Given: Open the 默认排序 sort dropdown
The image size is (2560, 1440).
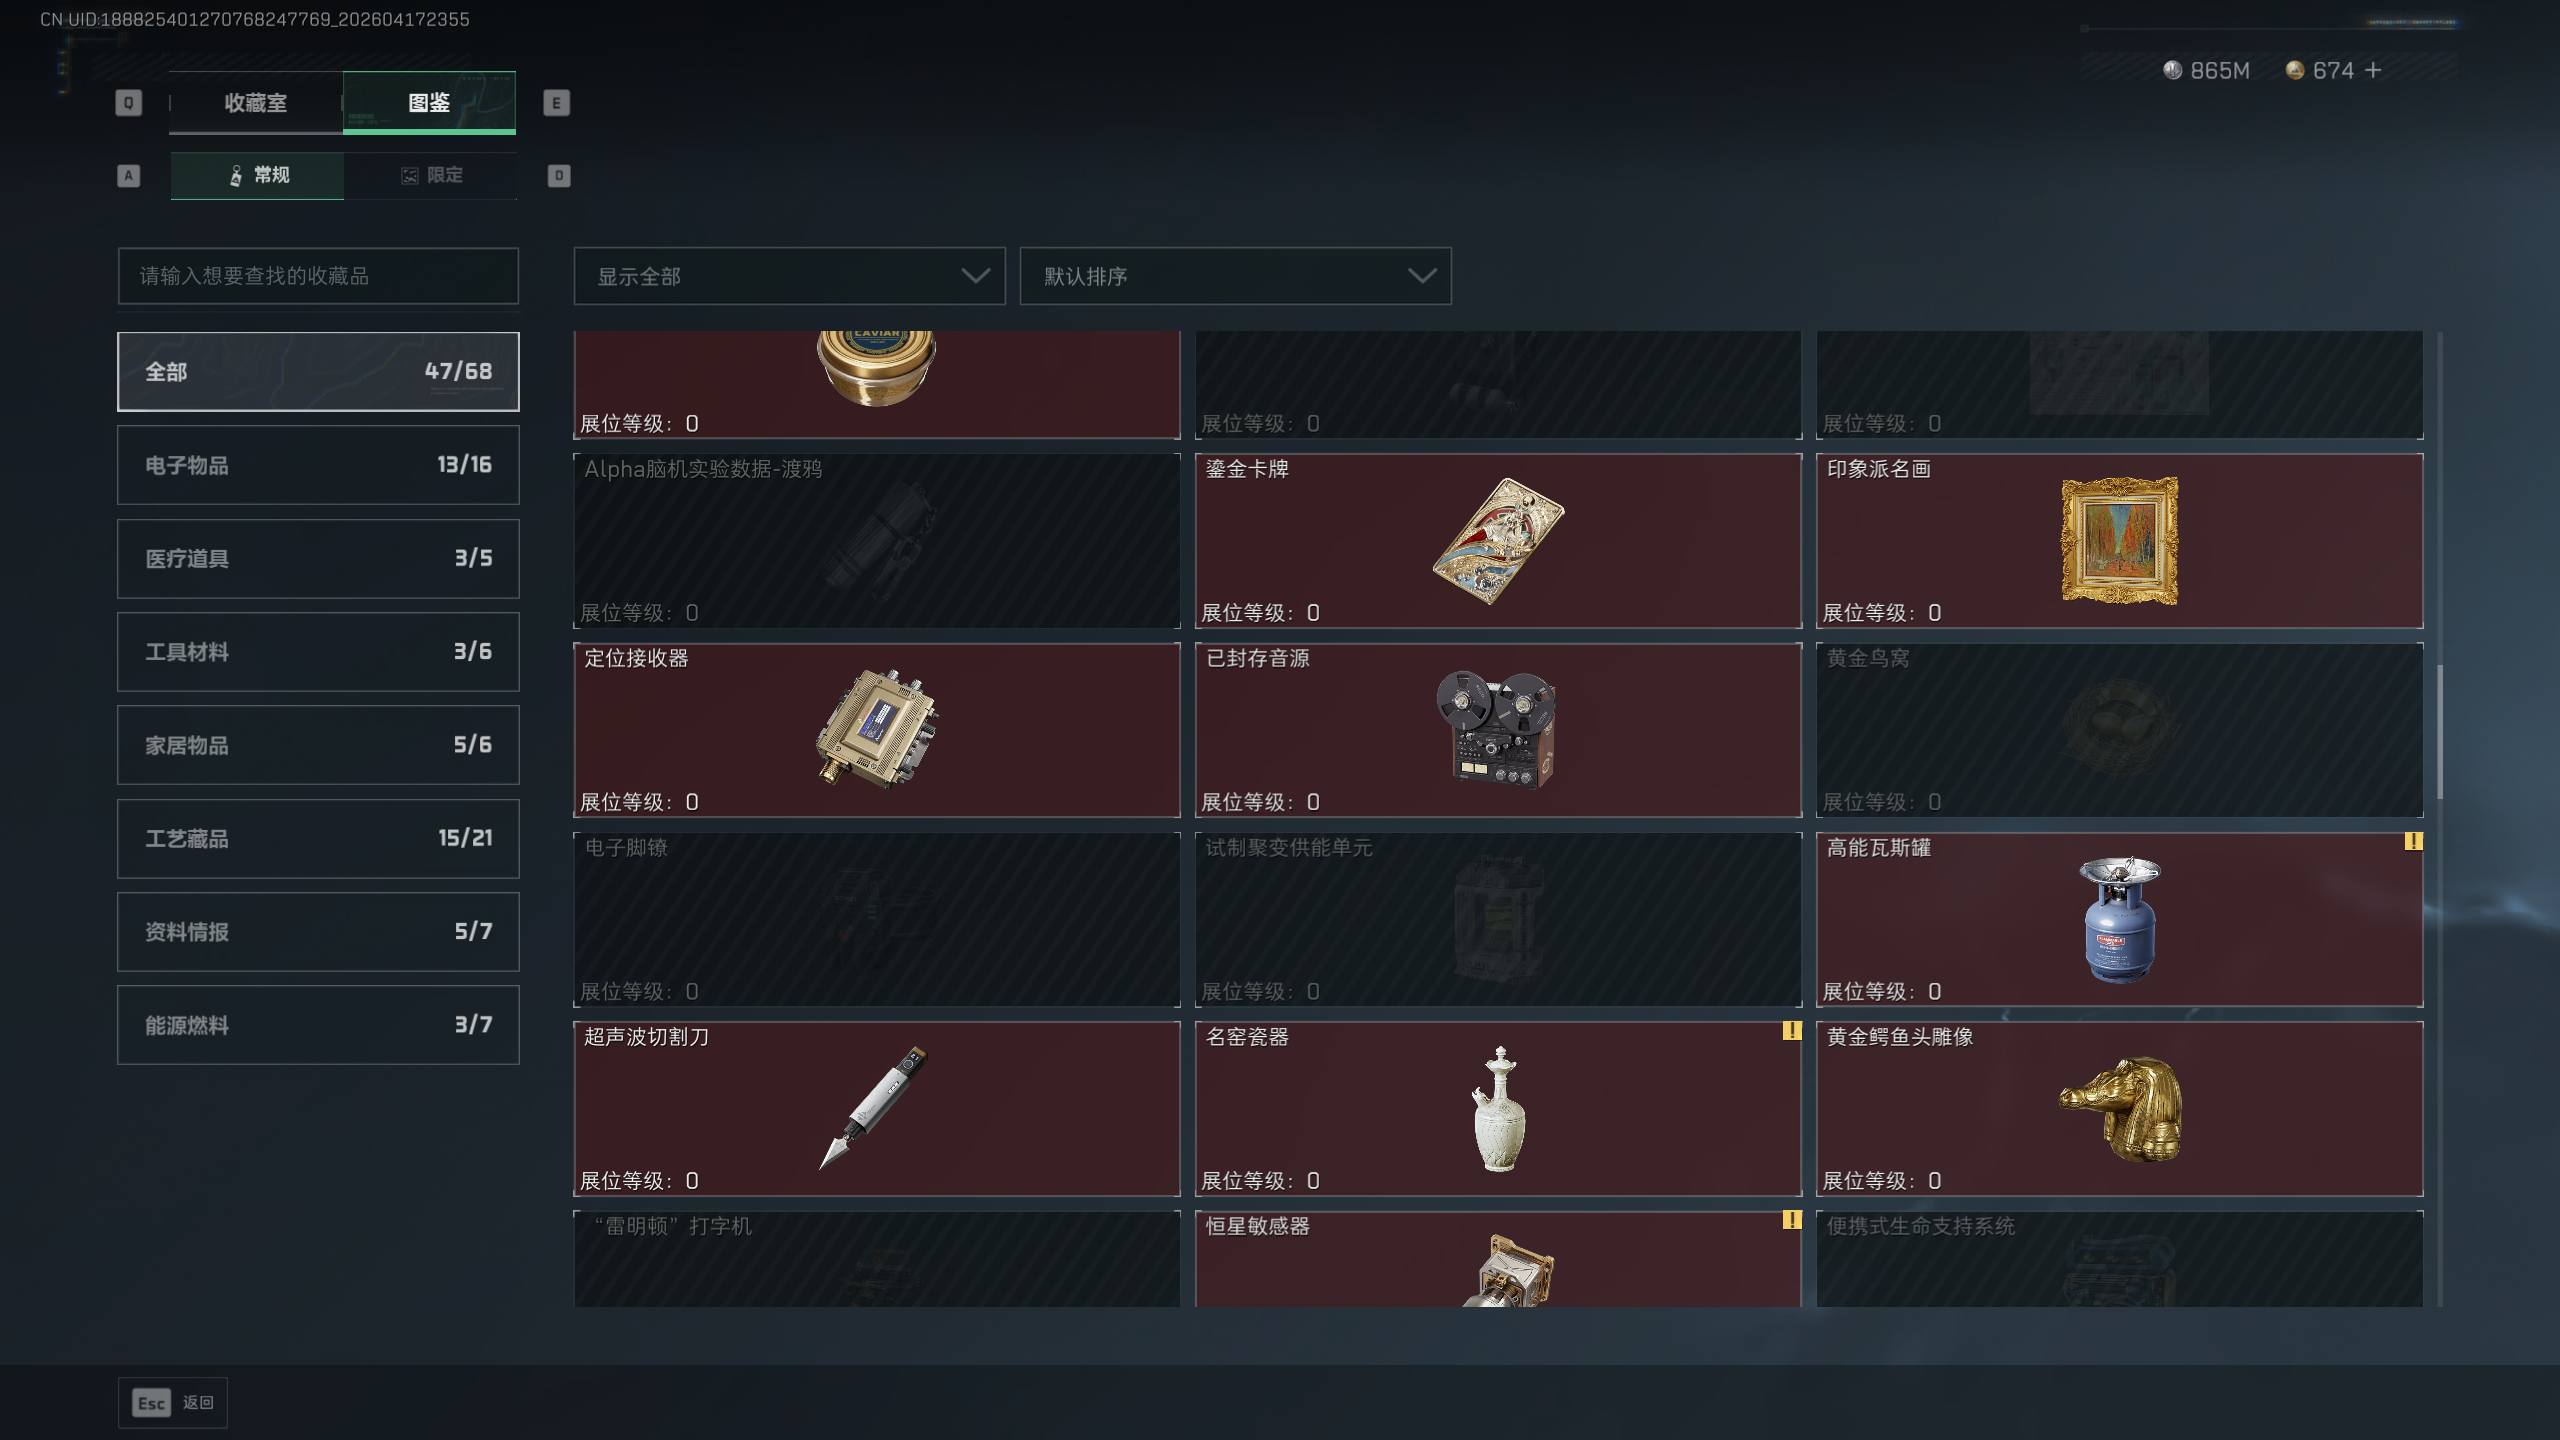Looking at the screenshot, I should (1235, 276).
